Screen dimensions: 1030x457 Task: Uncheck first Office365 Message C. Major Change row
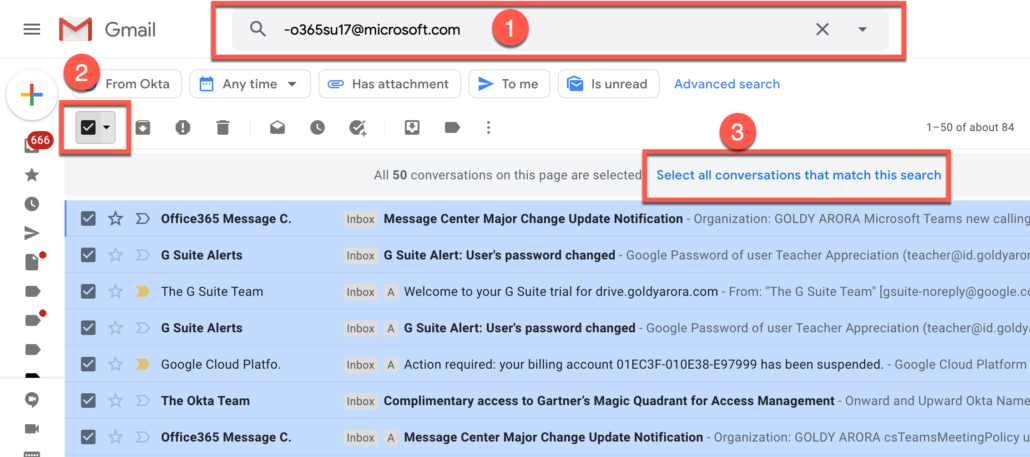coord(88,219)
